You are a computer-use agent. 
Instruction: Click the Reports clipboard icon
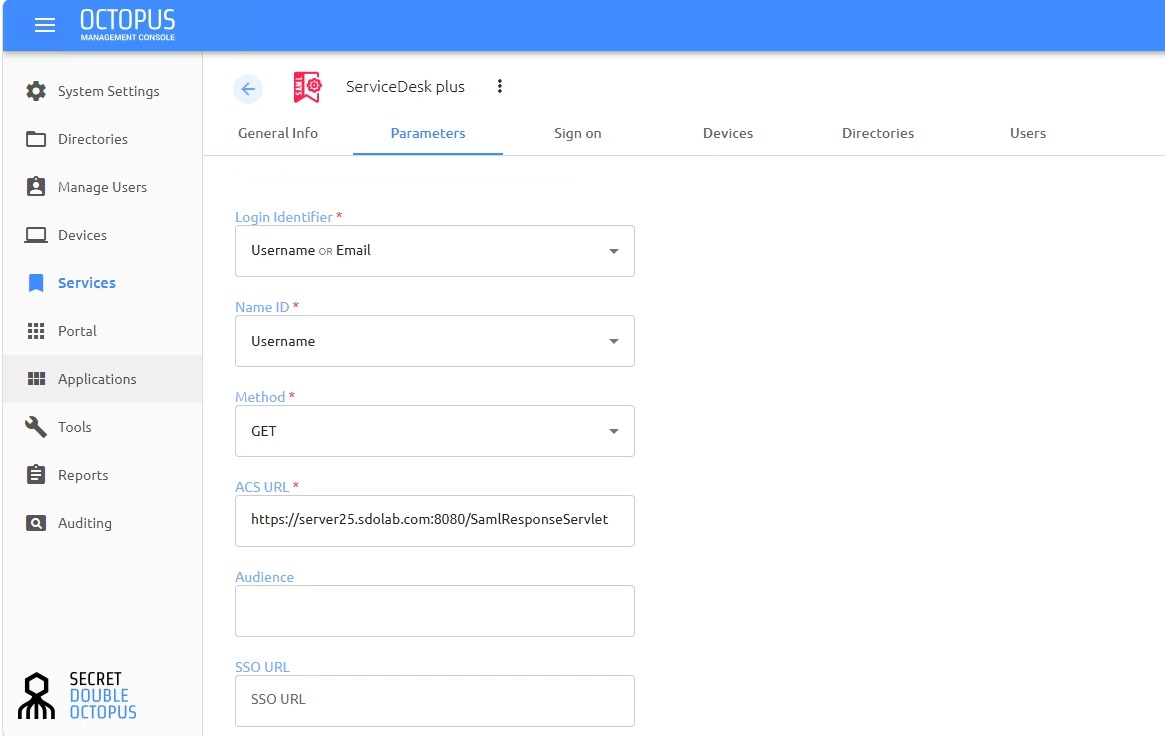point(36,475)
